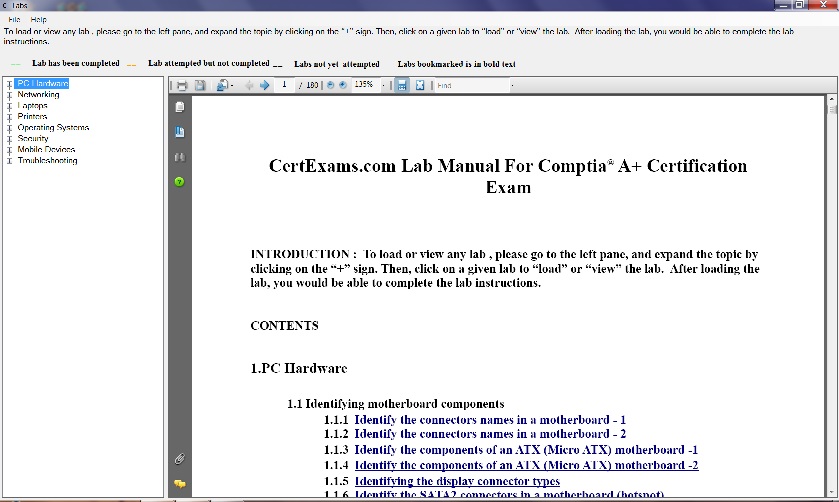Viewport: 839px width, 502px height.
Task: Click "1.1 Identifying motherboard components" text
Action: click(x=395, y=404)
